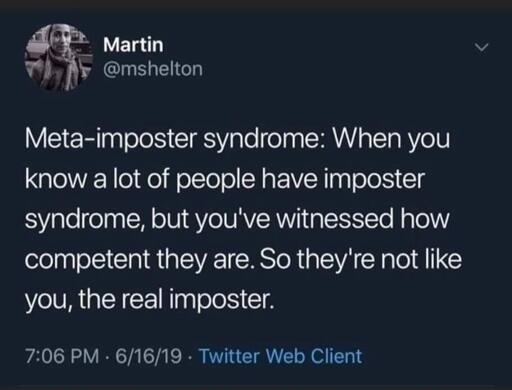Visit the @mshelton handle profile
Viewport: 512px width, 390px height.
click(153, 69)
